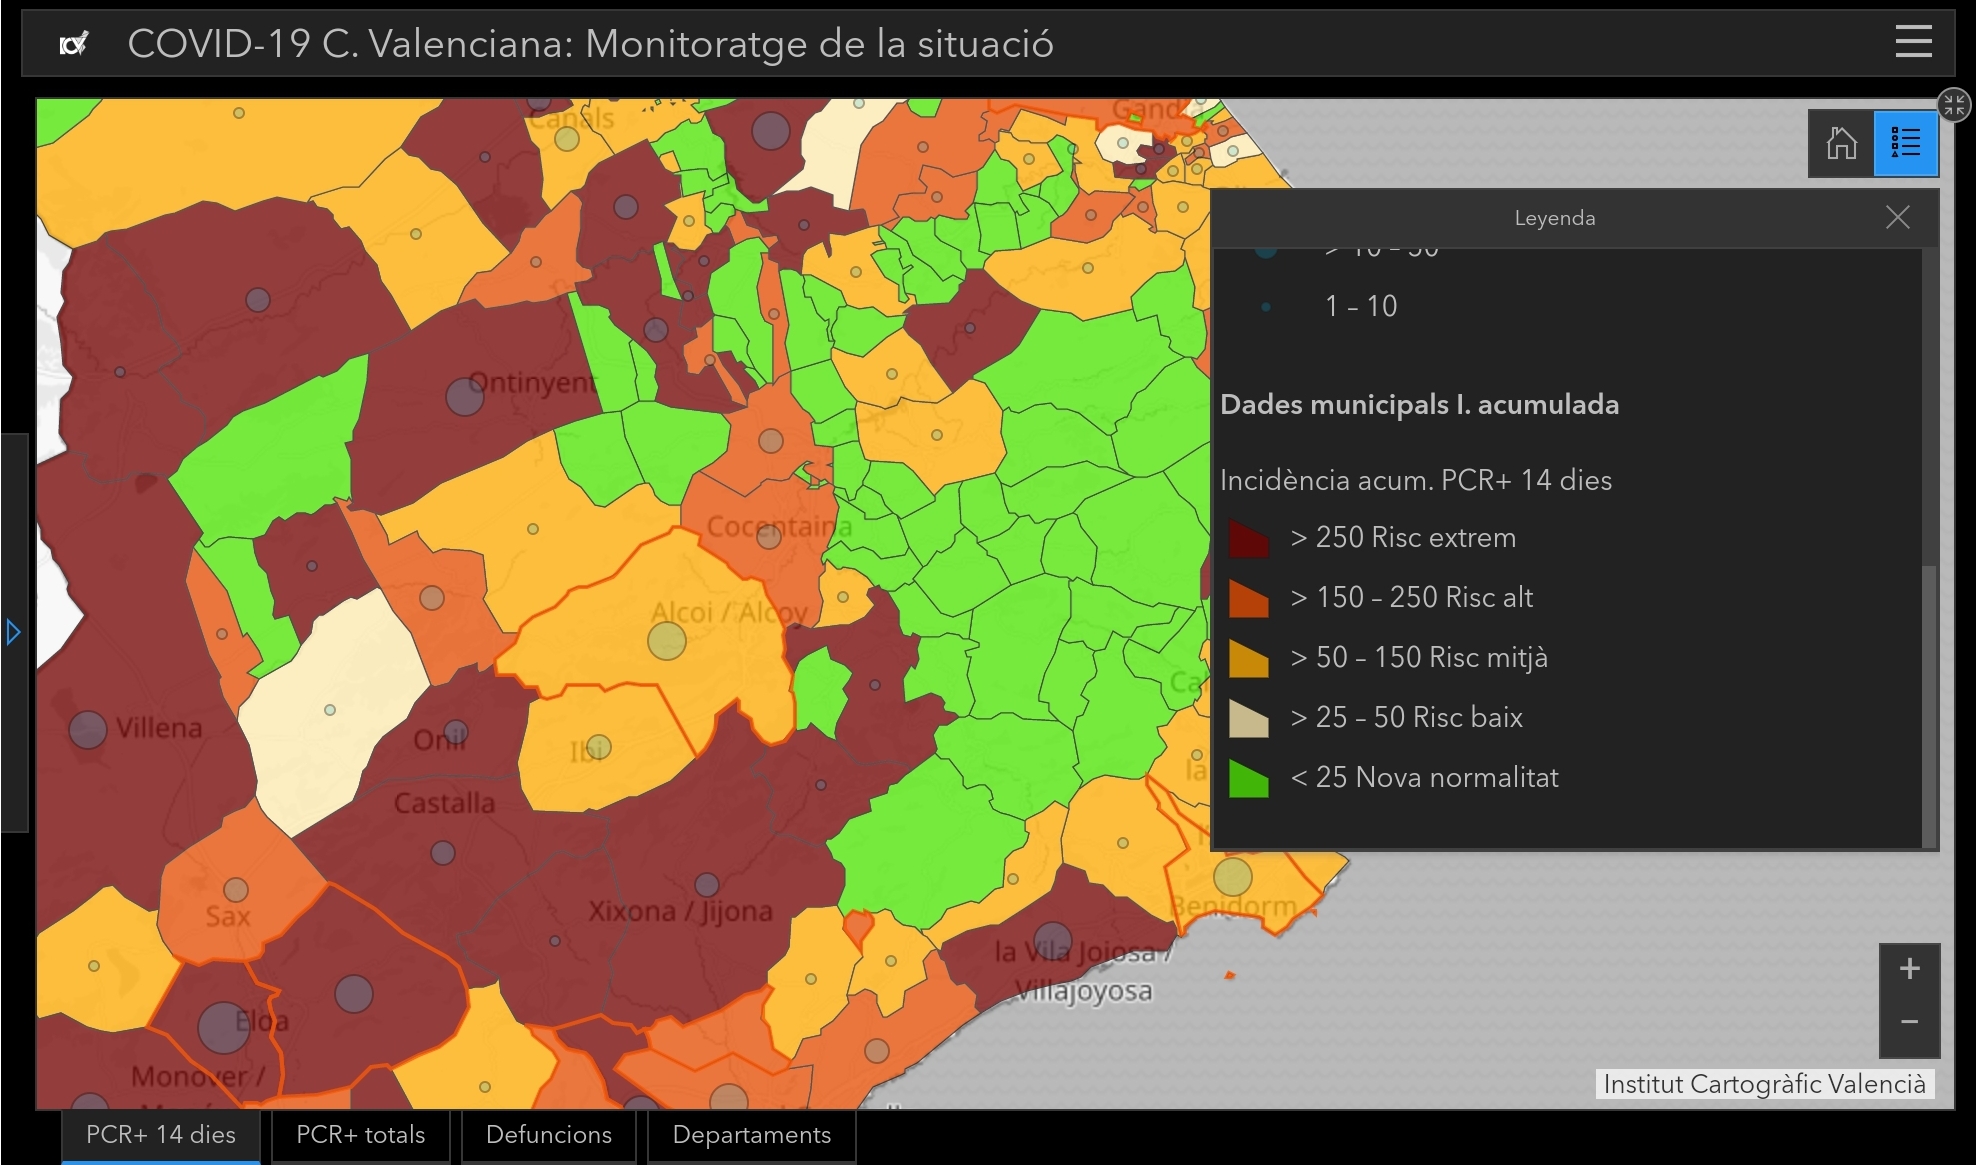
Task: Open the Defuncions tab
Action: point(548,1135)
